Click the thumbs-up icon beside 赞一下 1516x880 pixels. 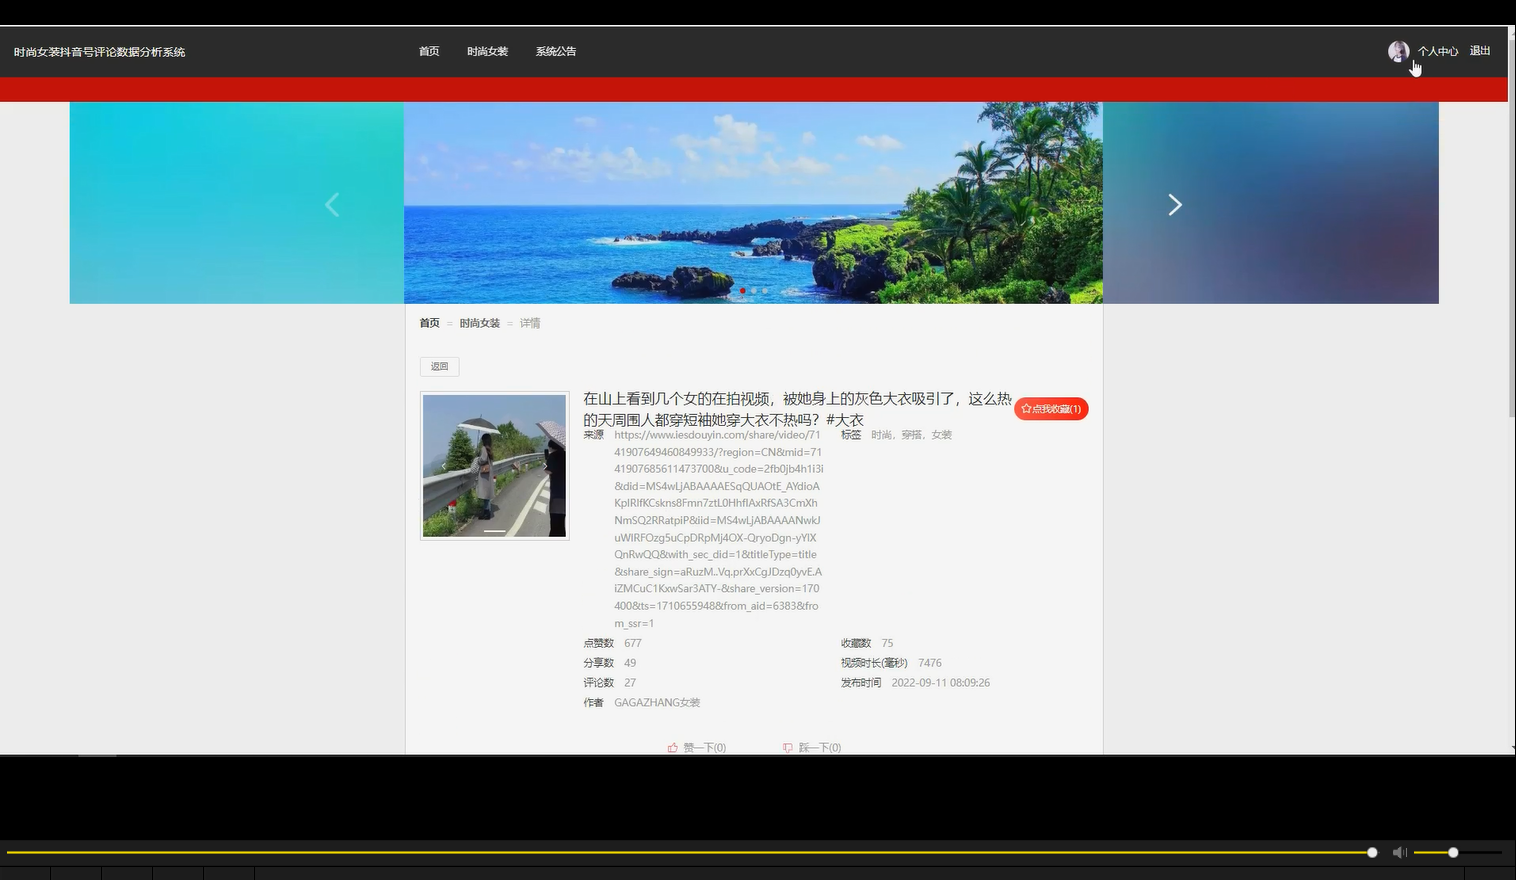click(672, 748)
